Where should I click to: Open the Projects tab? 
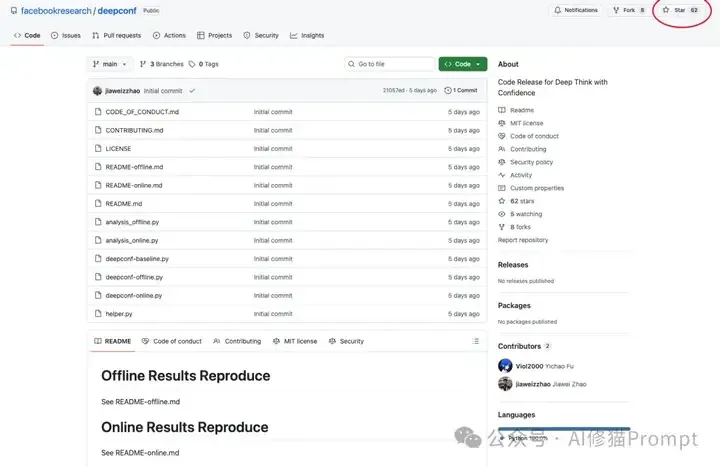[x=214, y=35]
